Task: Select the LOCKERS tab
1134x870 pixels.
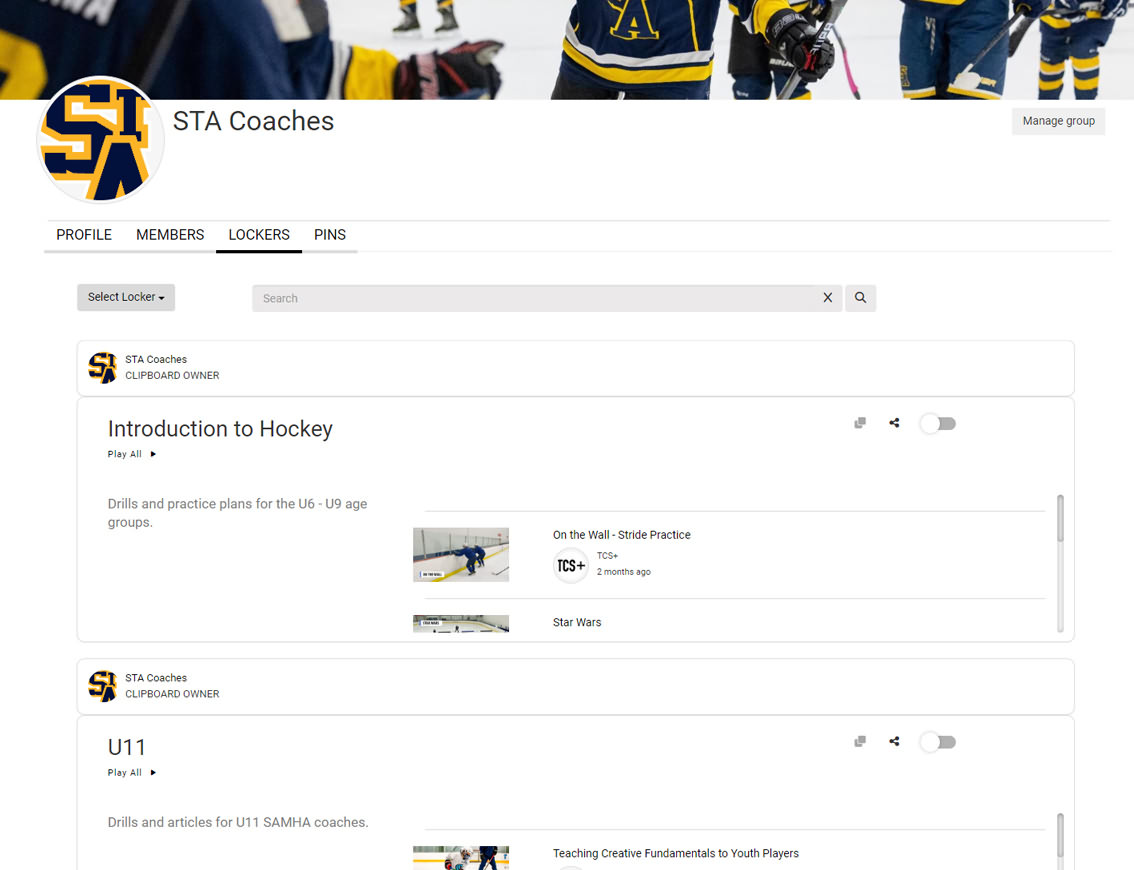Action: pos(259,235)
